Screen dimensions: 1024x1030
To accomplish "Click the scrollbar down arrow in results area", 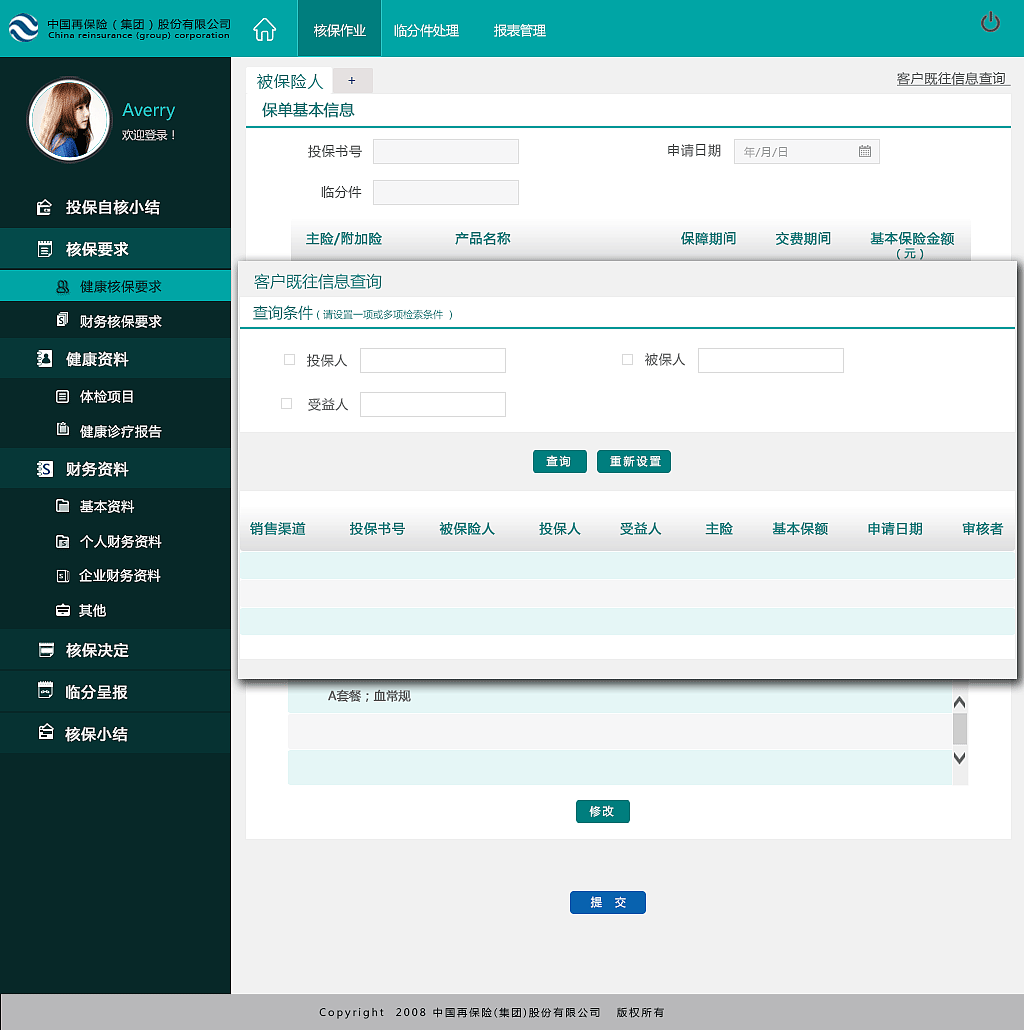I will tap(959, 759).
